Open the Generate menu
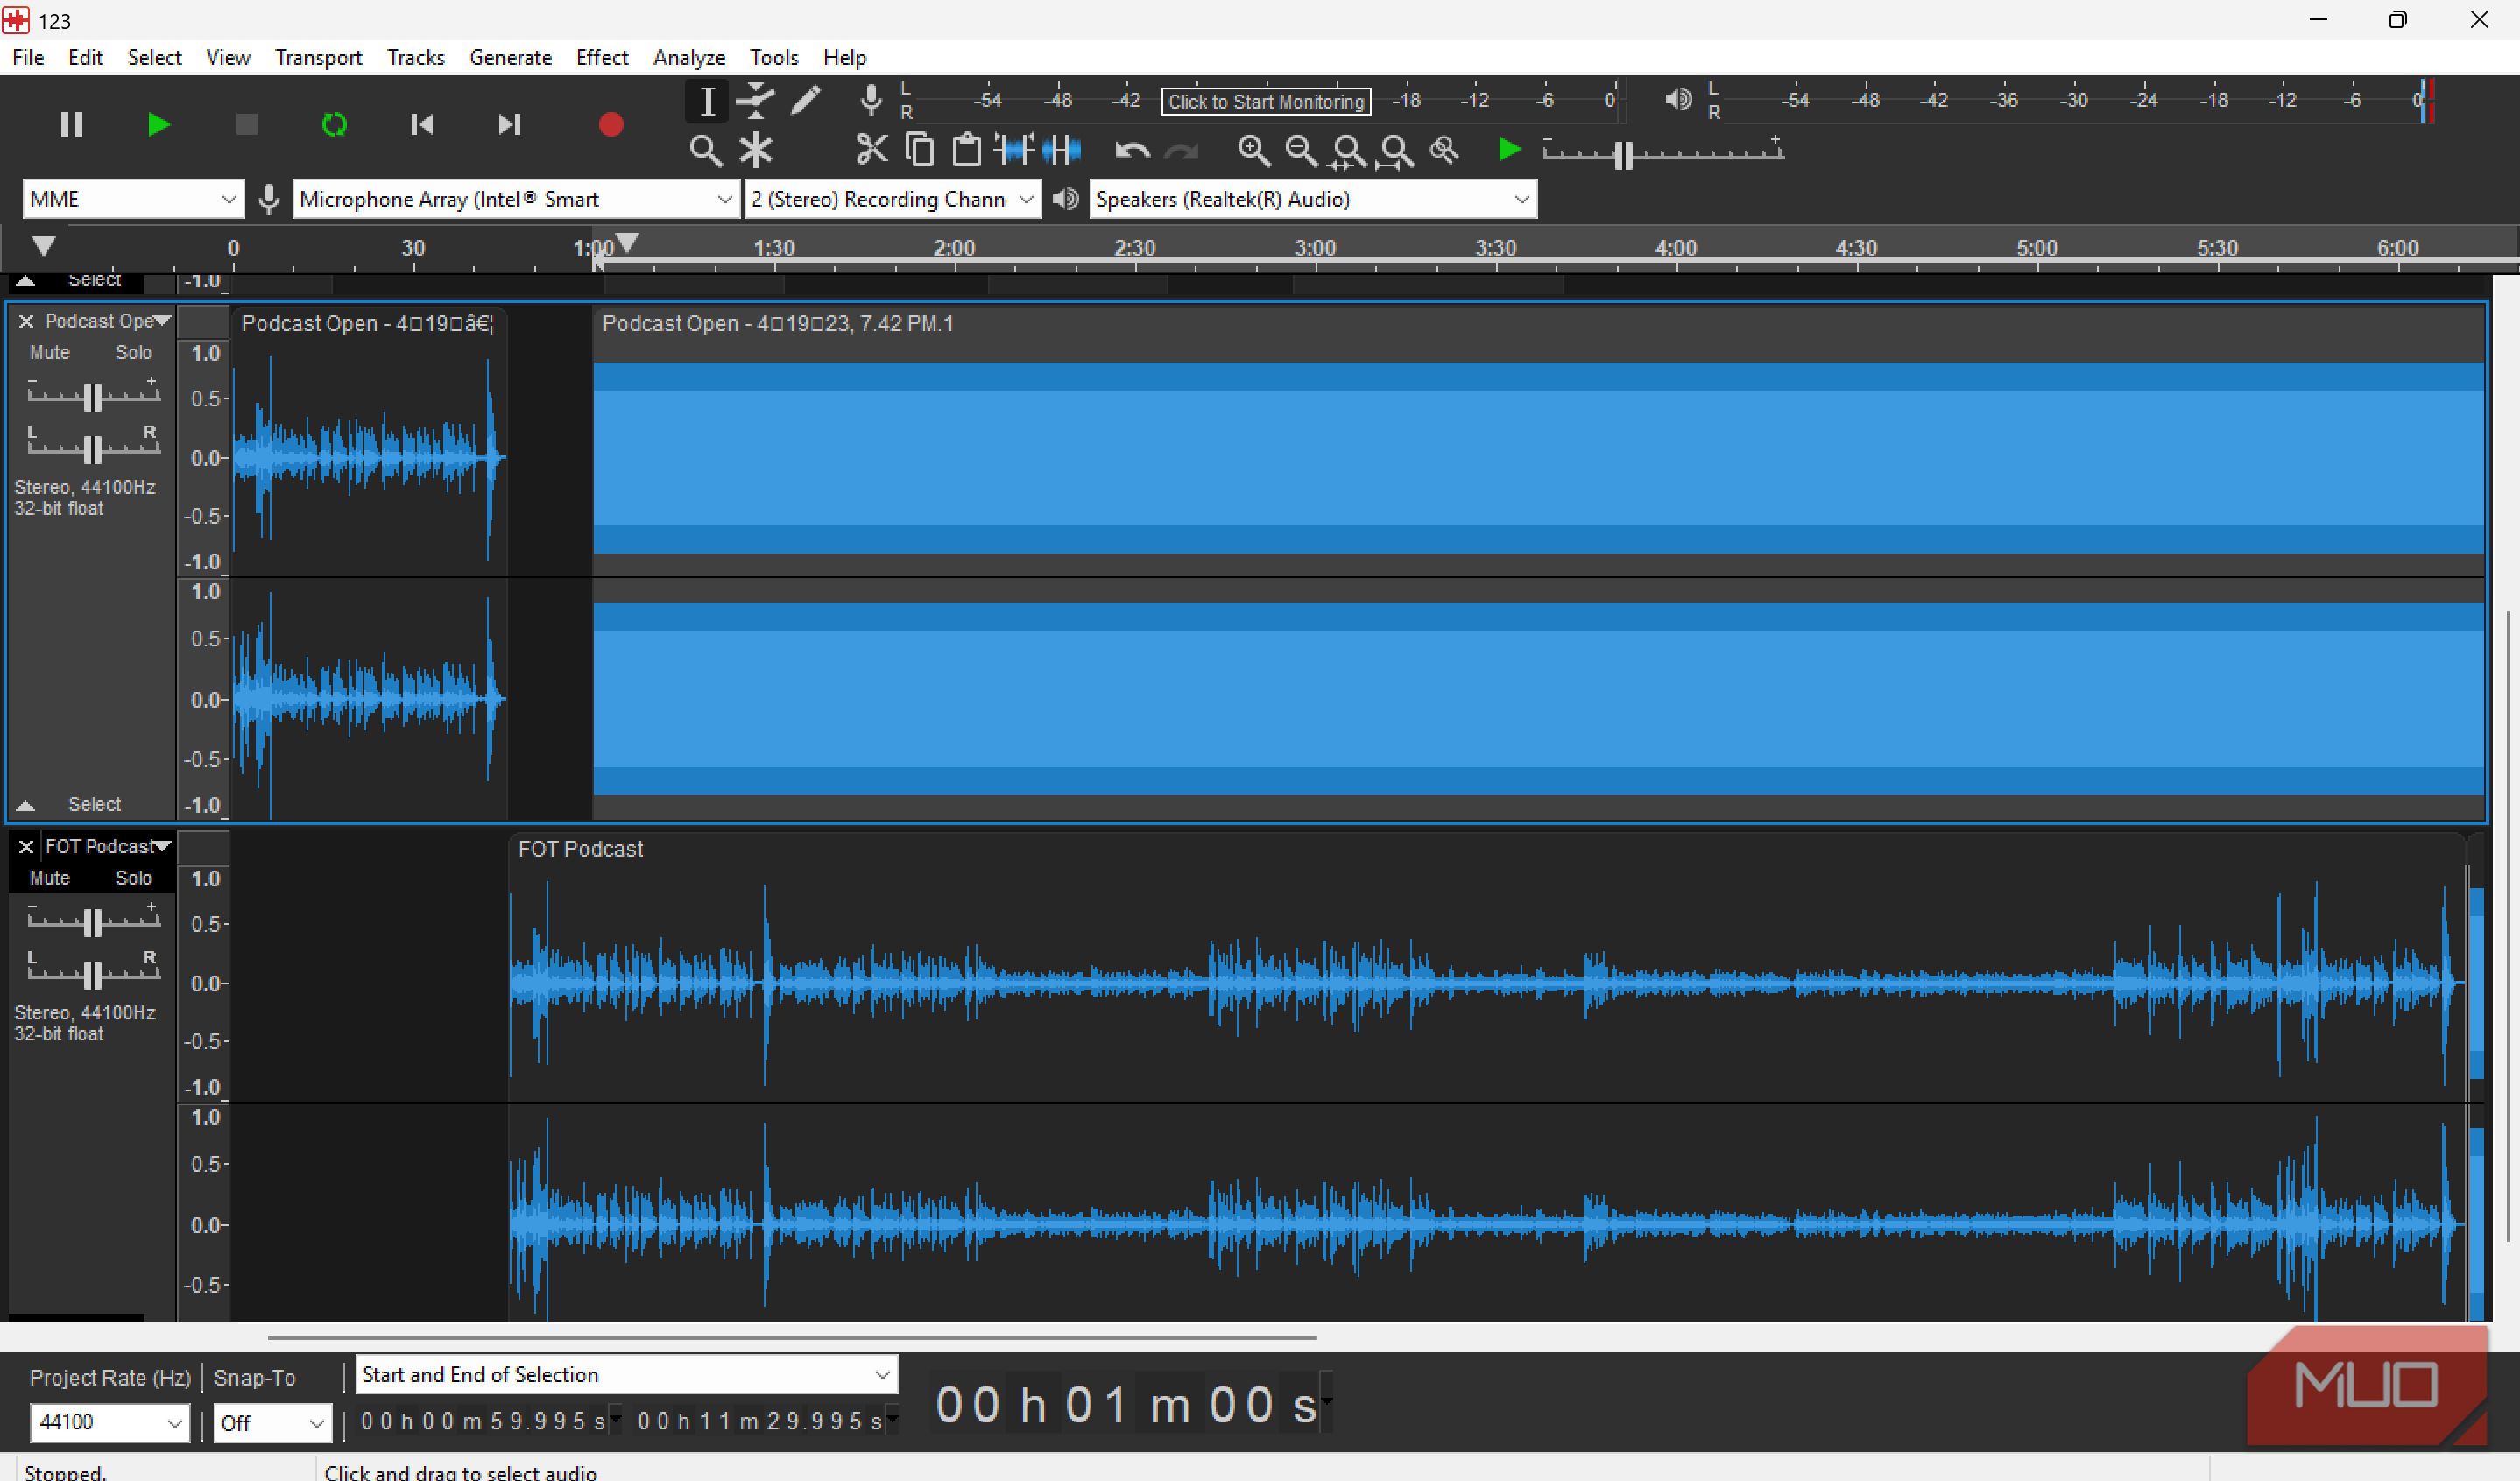The width and height of the screenshot is (2520, 1481). (x=510, y=57)
